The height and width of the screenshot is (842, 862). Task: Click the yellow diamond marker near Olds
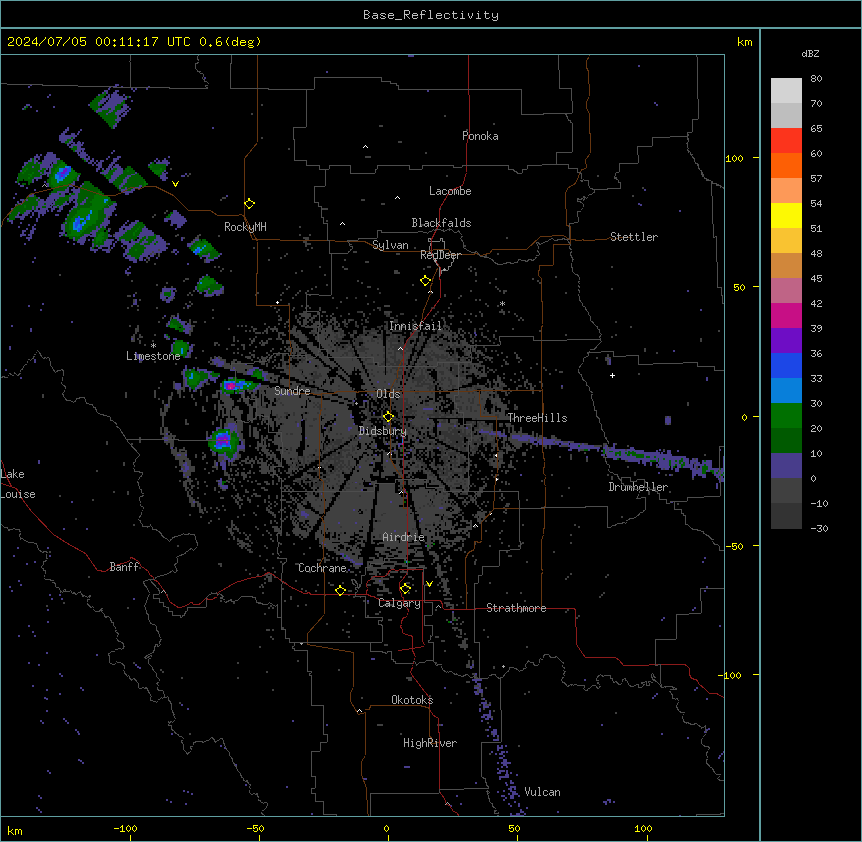click(x=388, y=417)
